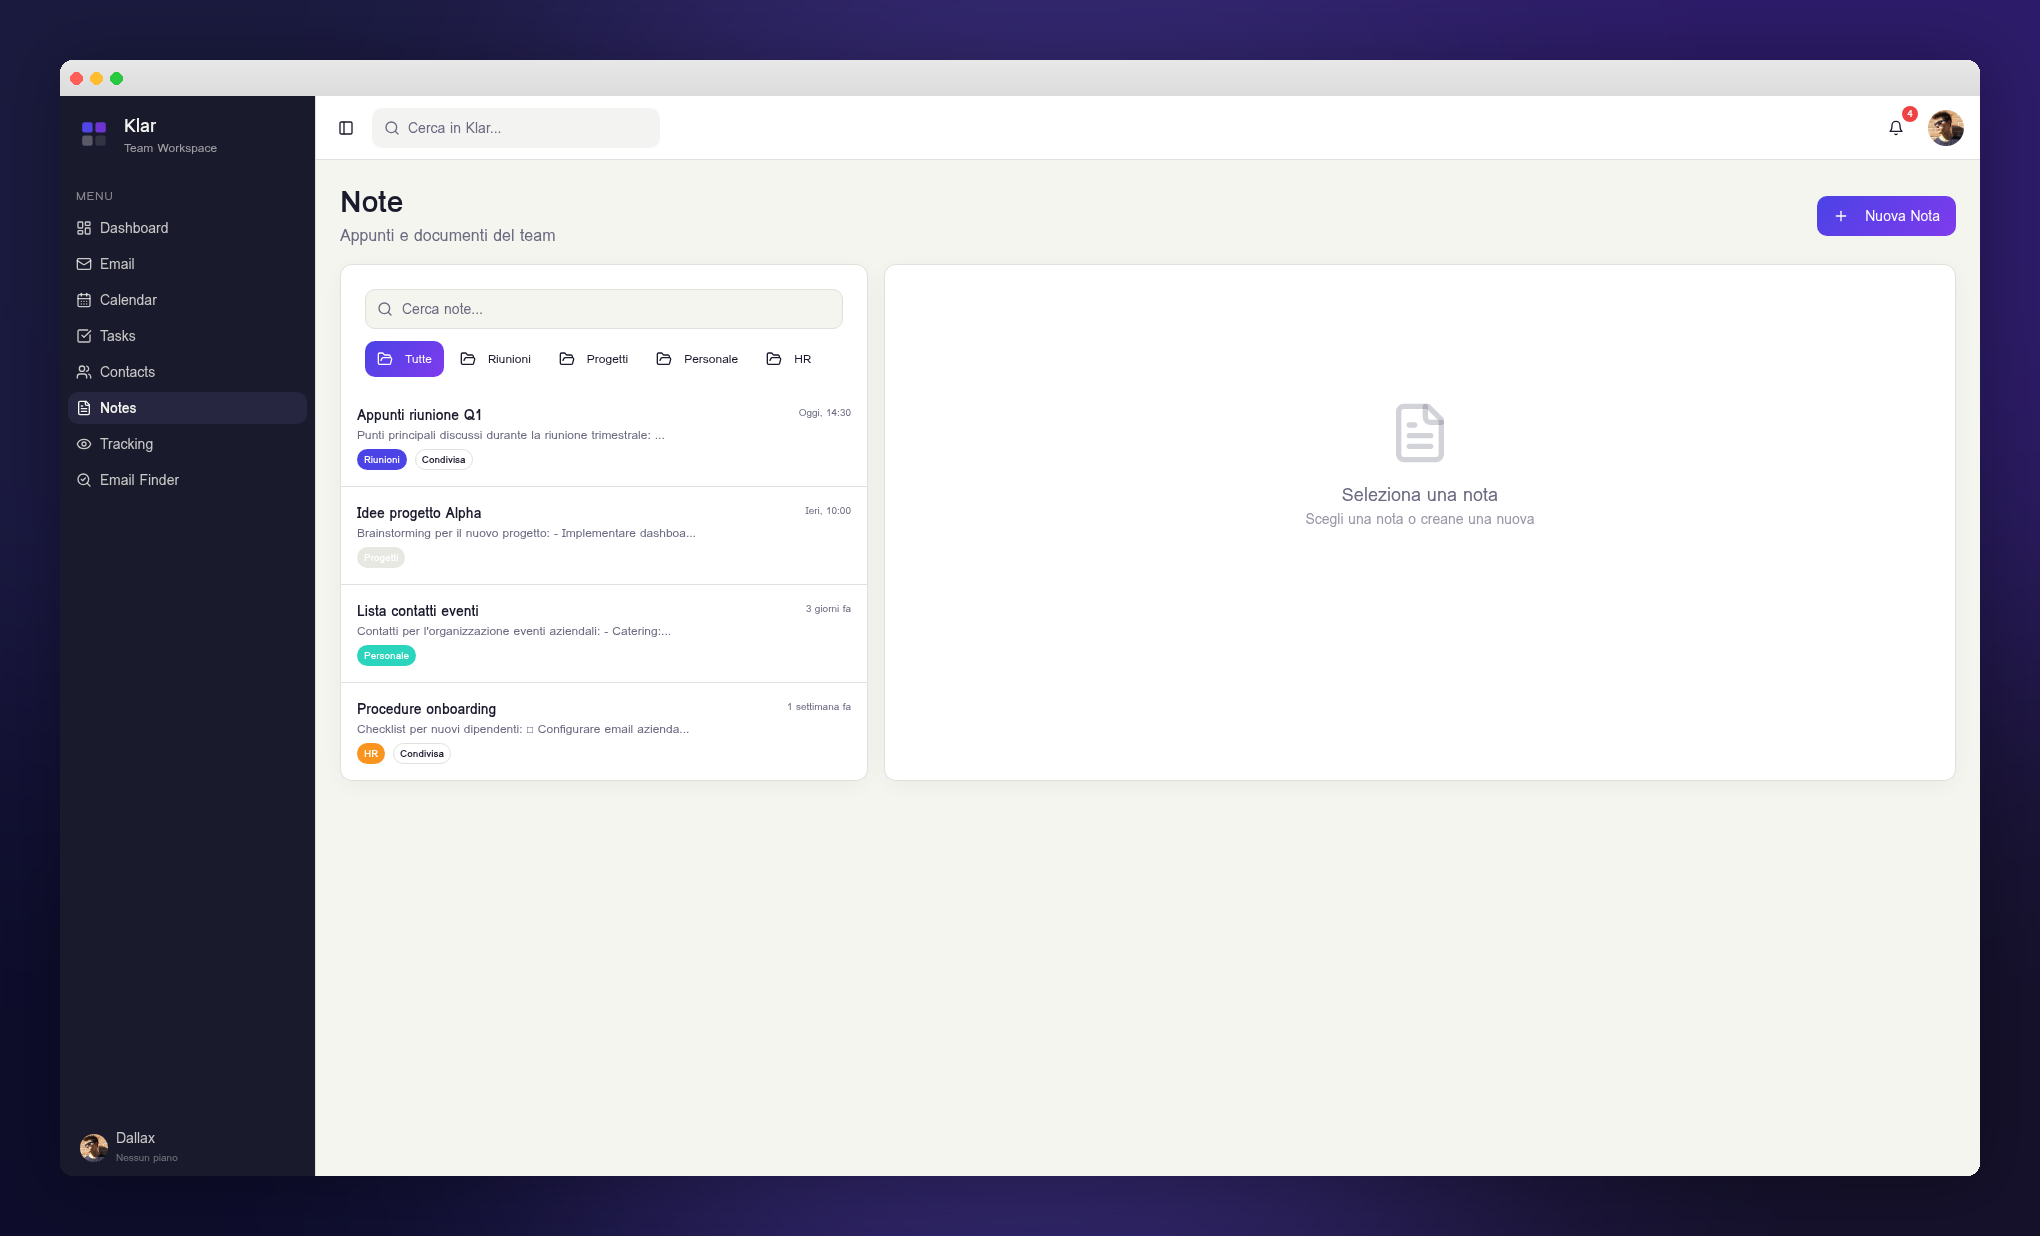Click the notifications bell with the badge
The image size is (2040, 1236).
pos(1896,128)
